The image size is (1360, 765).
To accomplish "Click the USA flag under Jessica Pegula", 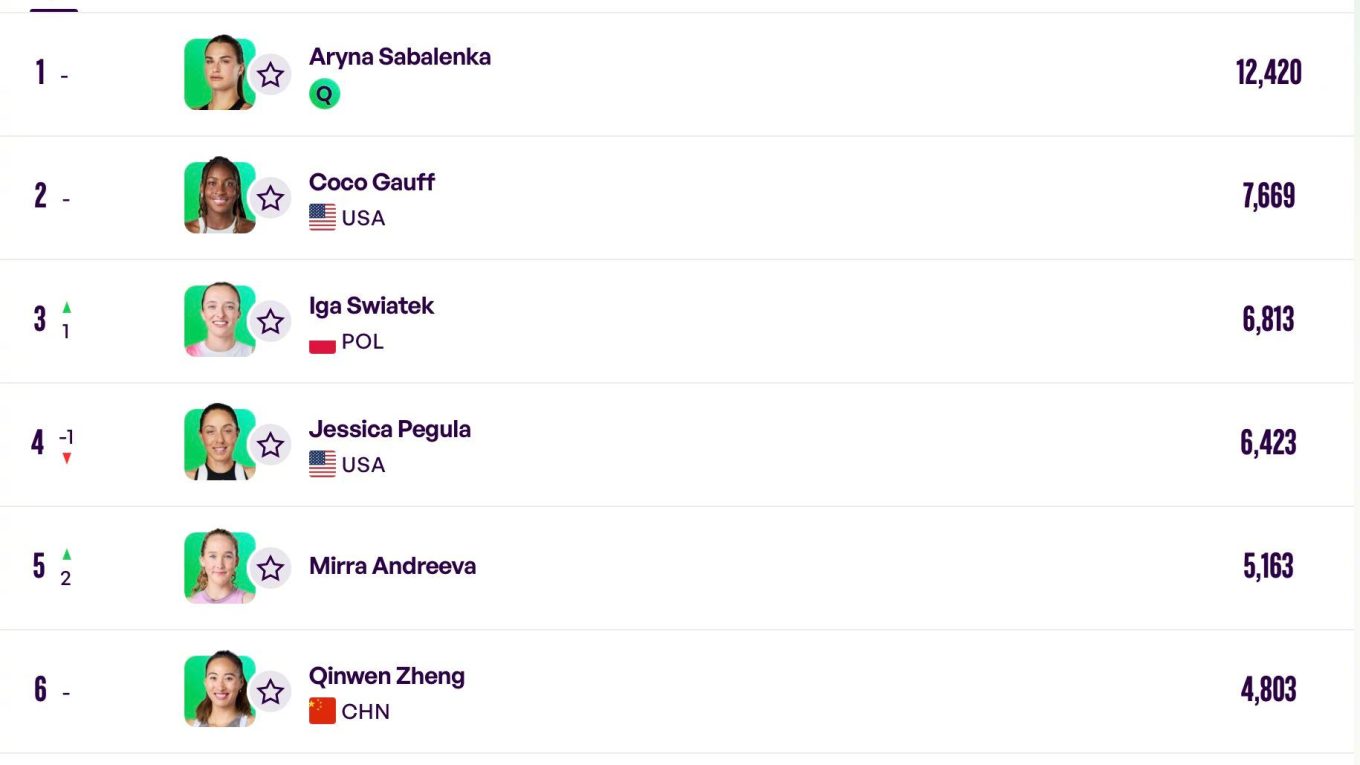I will [322, 464].
